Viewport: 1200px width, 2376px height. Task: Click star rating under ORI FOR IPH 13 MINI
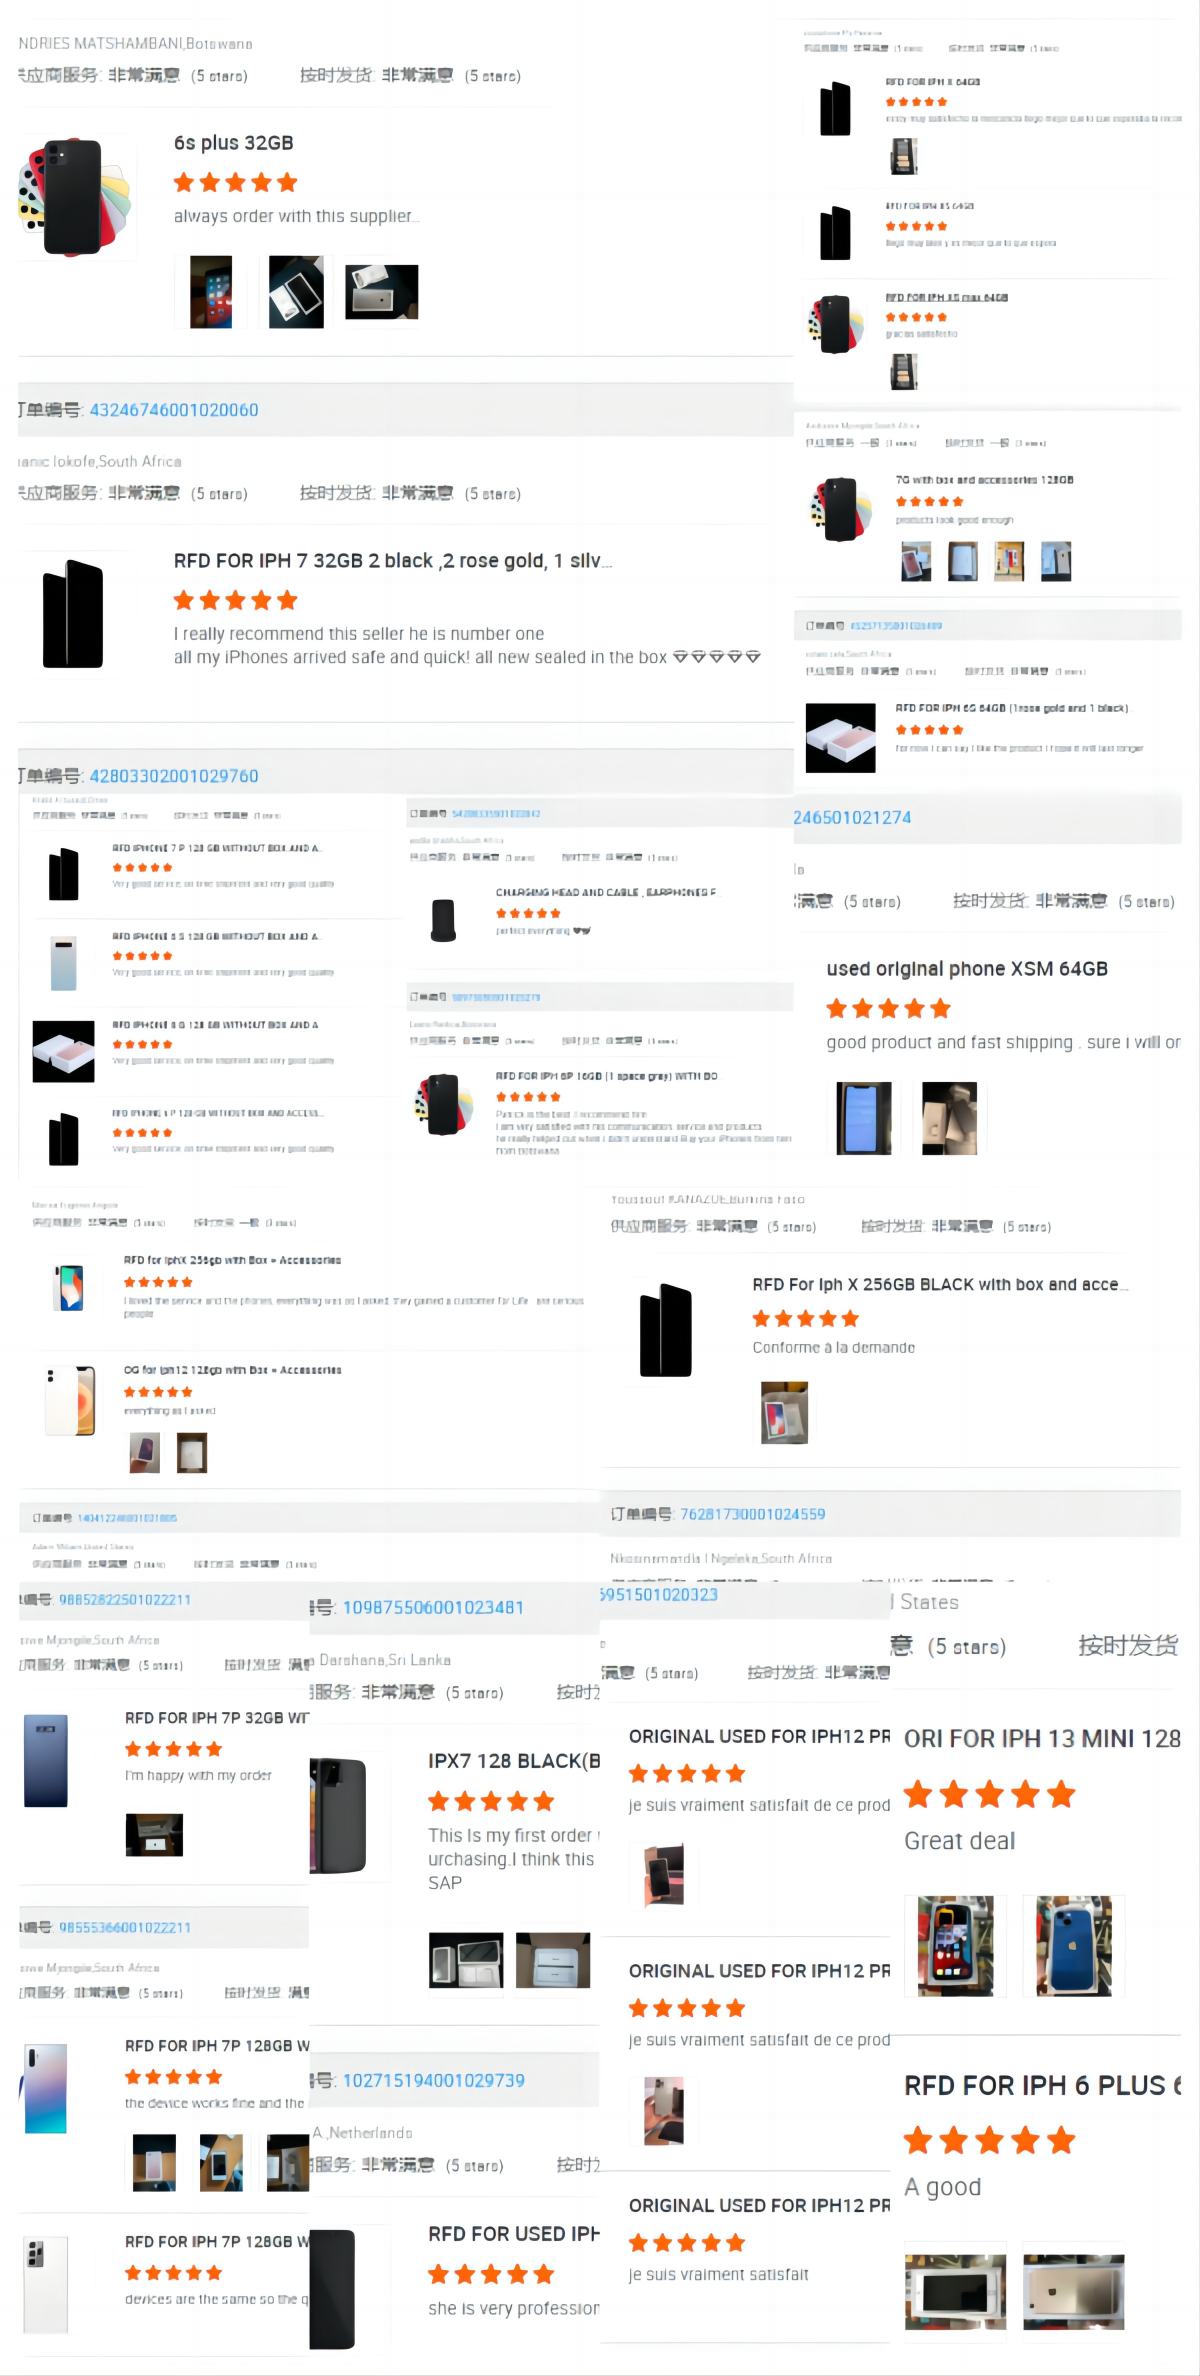click(990, 1795)
